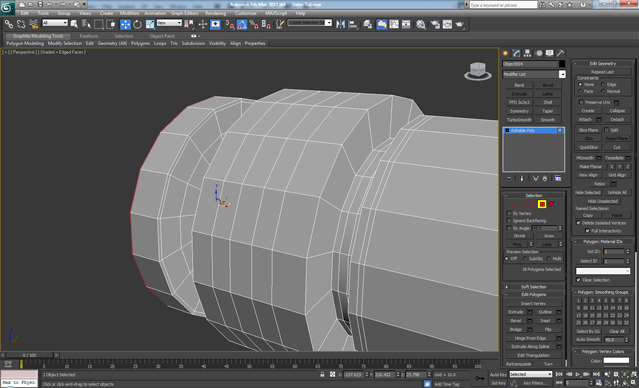
Task: Toggle the Split checkbox near Slice Plane
Action: (x=606, y=130)
